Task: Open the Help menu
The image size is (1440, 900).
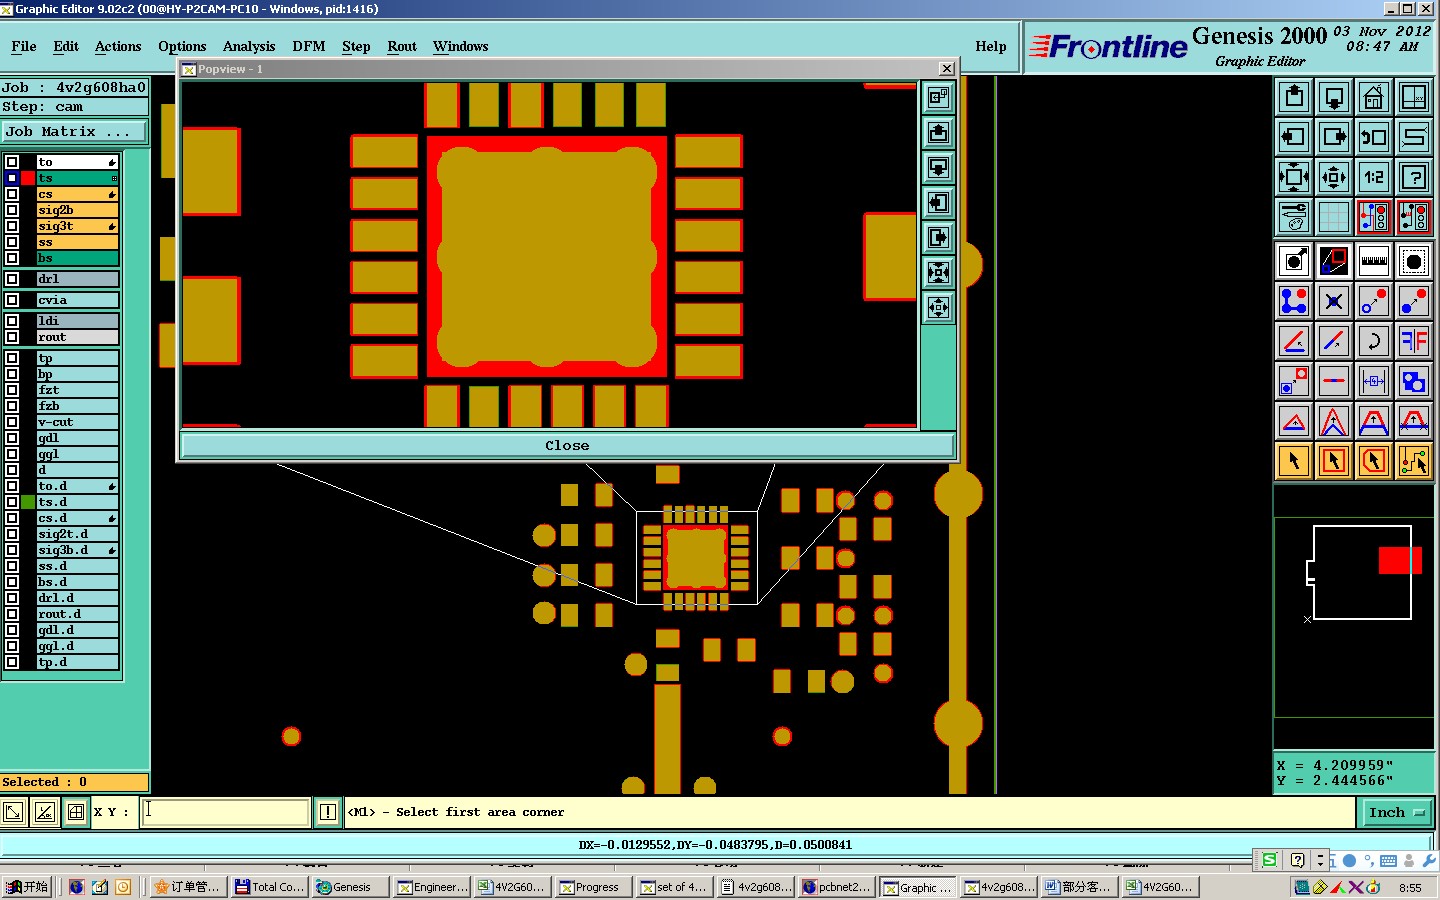Action: pos(991,46)
